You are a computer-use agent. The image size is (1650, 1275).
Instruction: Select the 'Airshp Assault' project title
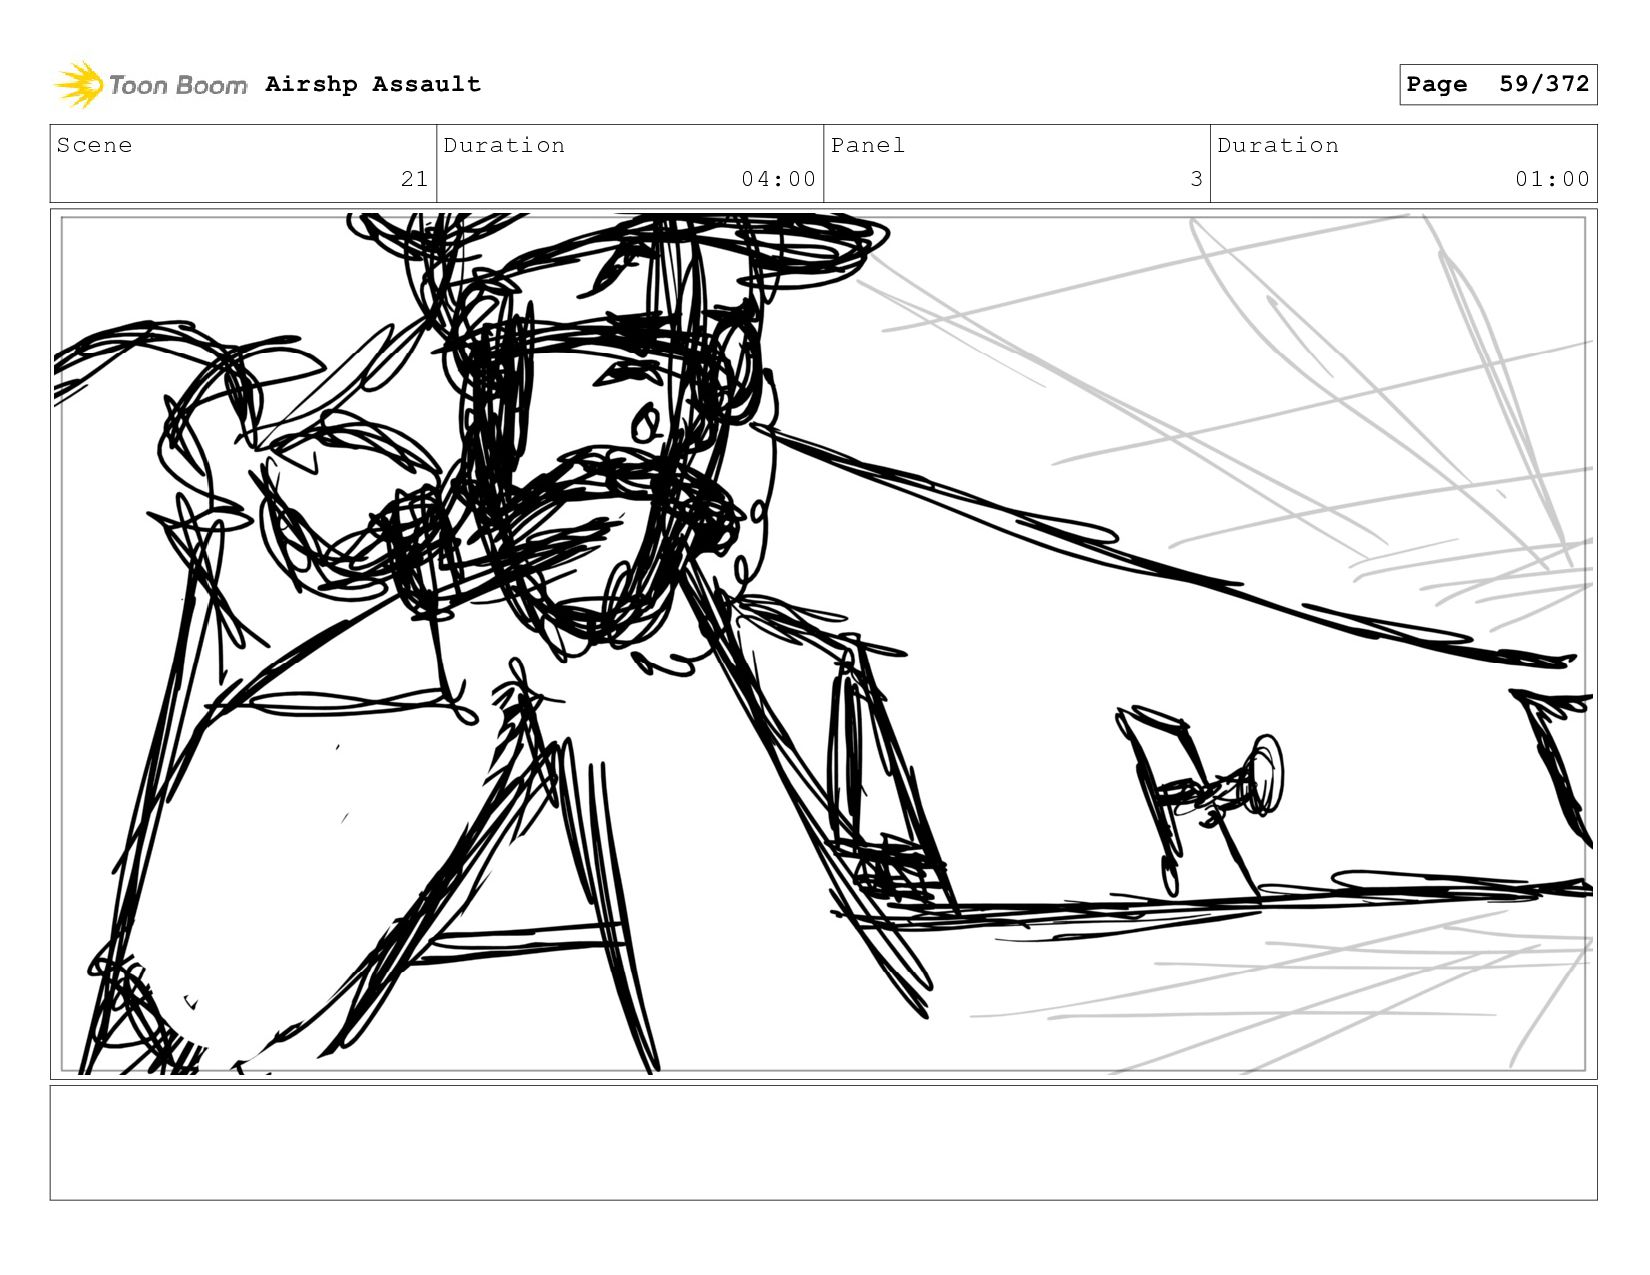[x=373, y=84]
